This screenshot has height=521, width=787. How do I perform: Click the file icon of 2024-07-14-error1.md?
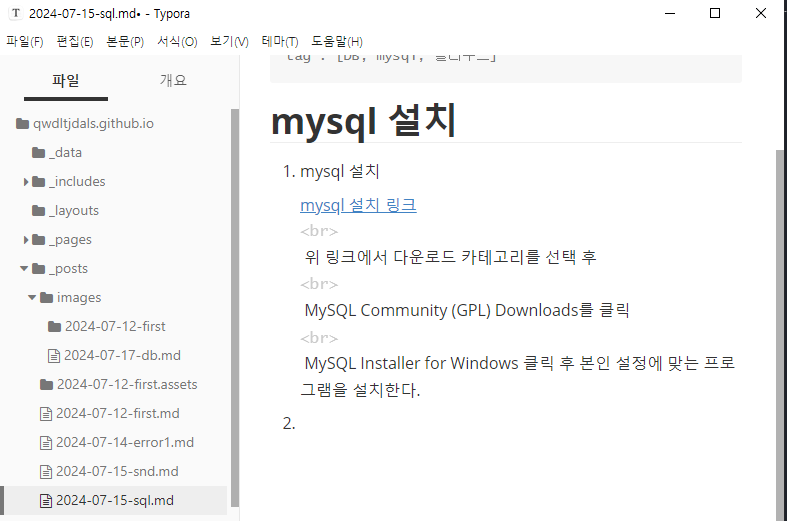46,443
